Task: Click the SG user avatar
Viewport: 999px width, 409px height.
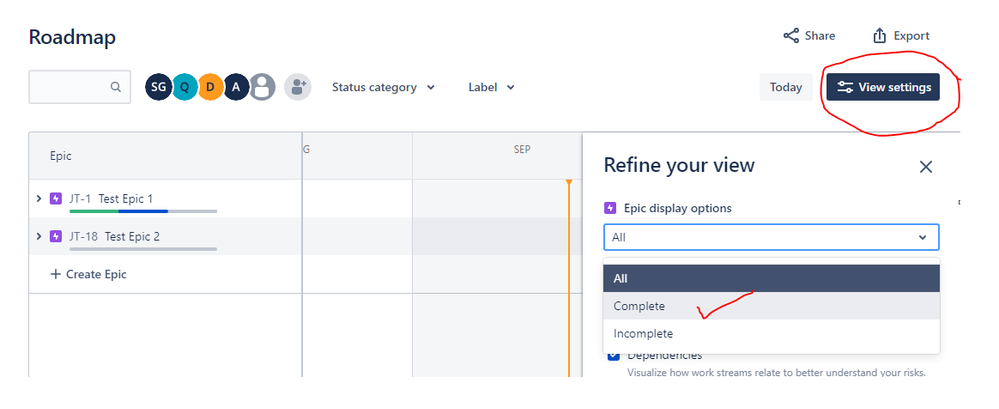Action: [158, 87]
